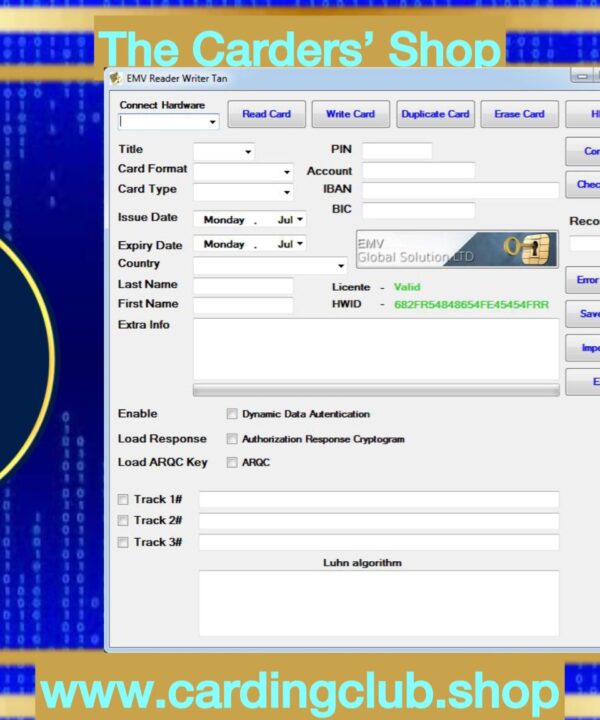Click the Erase Card button
Screen dimensions: 600x720
pos(519,114)
